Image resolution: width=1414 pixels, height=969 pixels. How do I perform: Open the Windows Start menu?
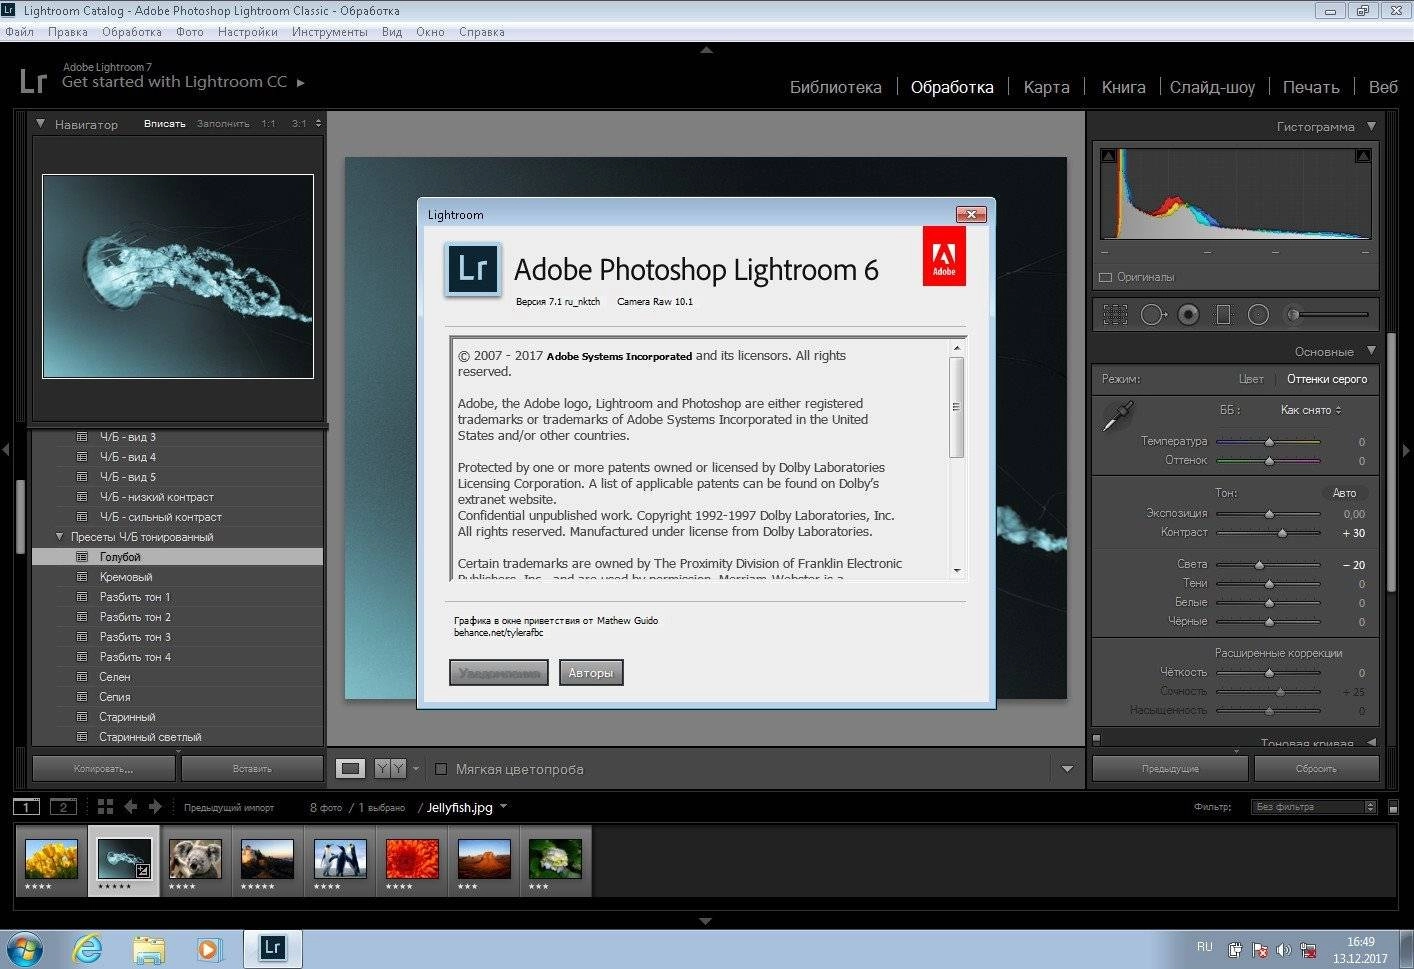[26, 948]
